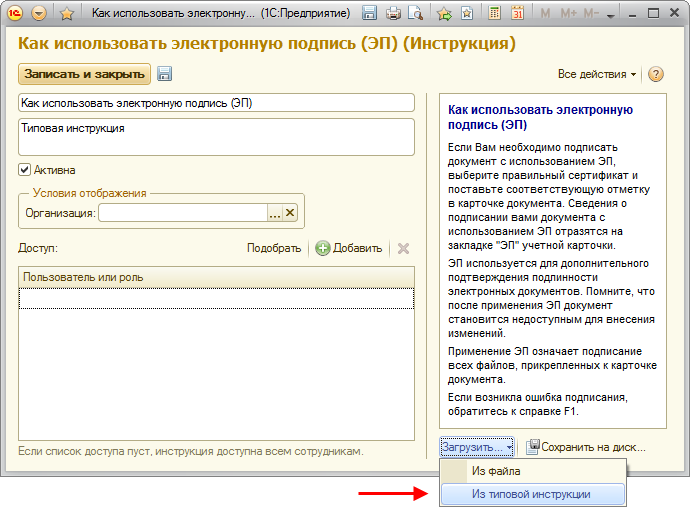Expand the Все действия dropdown
This screenshot has height=507, width=690.
(x=597, y=75)
